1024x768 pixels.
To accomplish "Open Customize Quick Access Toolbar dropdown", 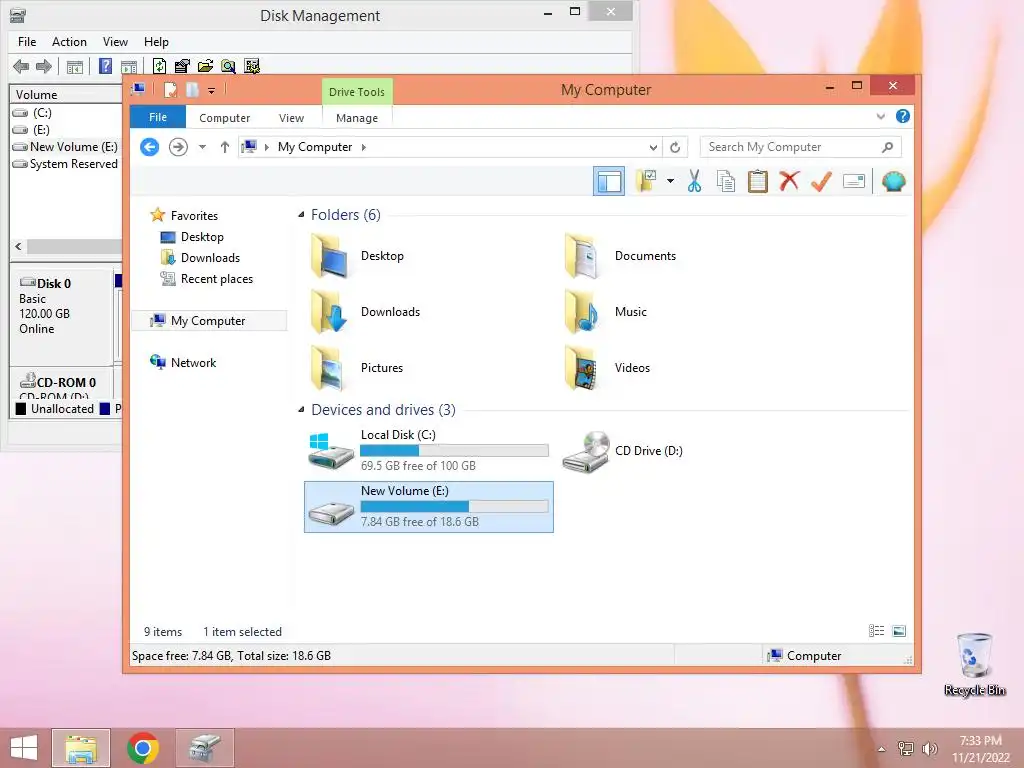I will coord(212,91).
